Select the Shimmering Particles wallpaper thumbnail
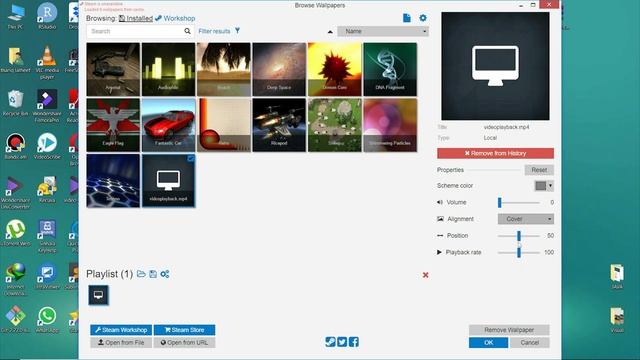Image resolution: width=640 pixels, height=360 pixels. [x=390, y=125]
